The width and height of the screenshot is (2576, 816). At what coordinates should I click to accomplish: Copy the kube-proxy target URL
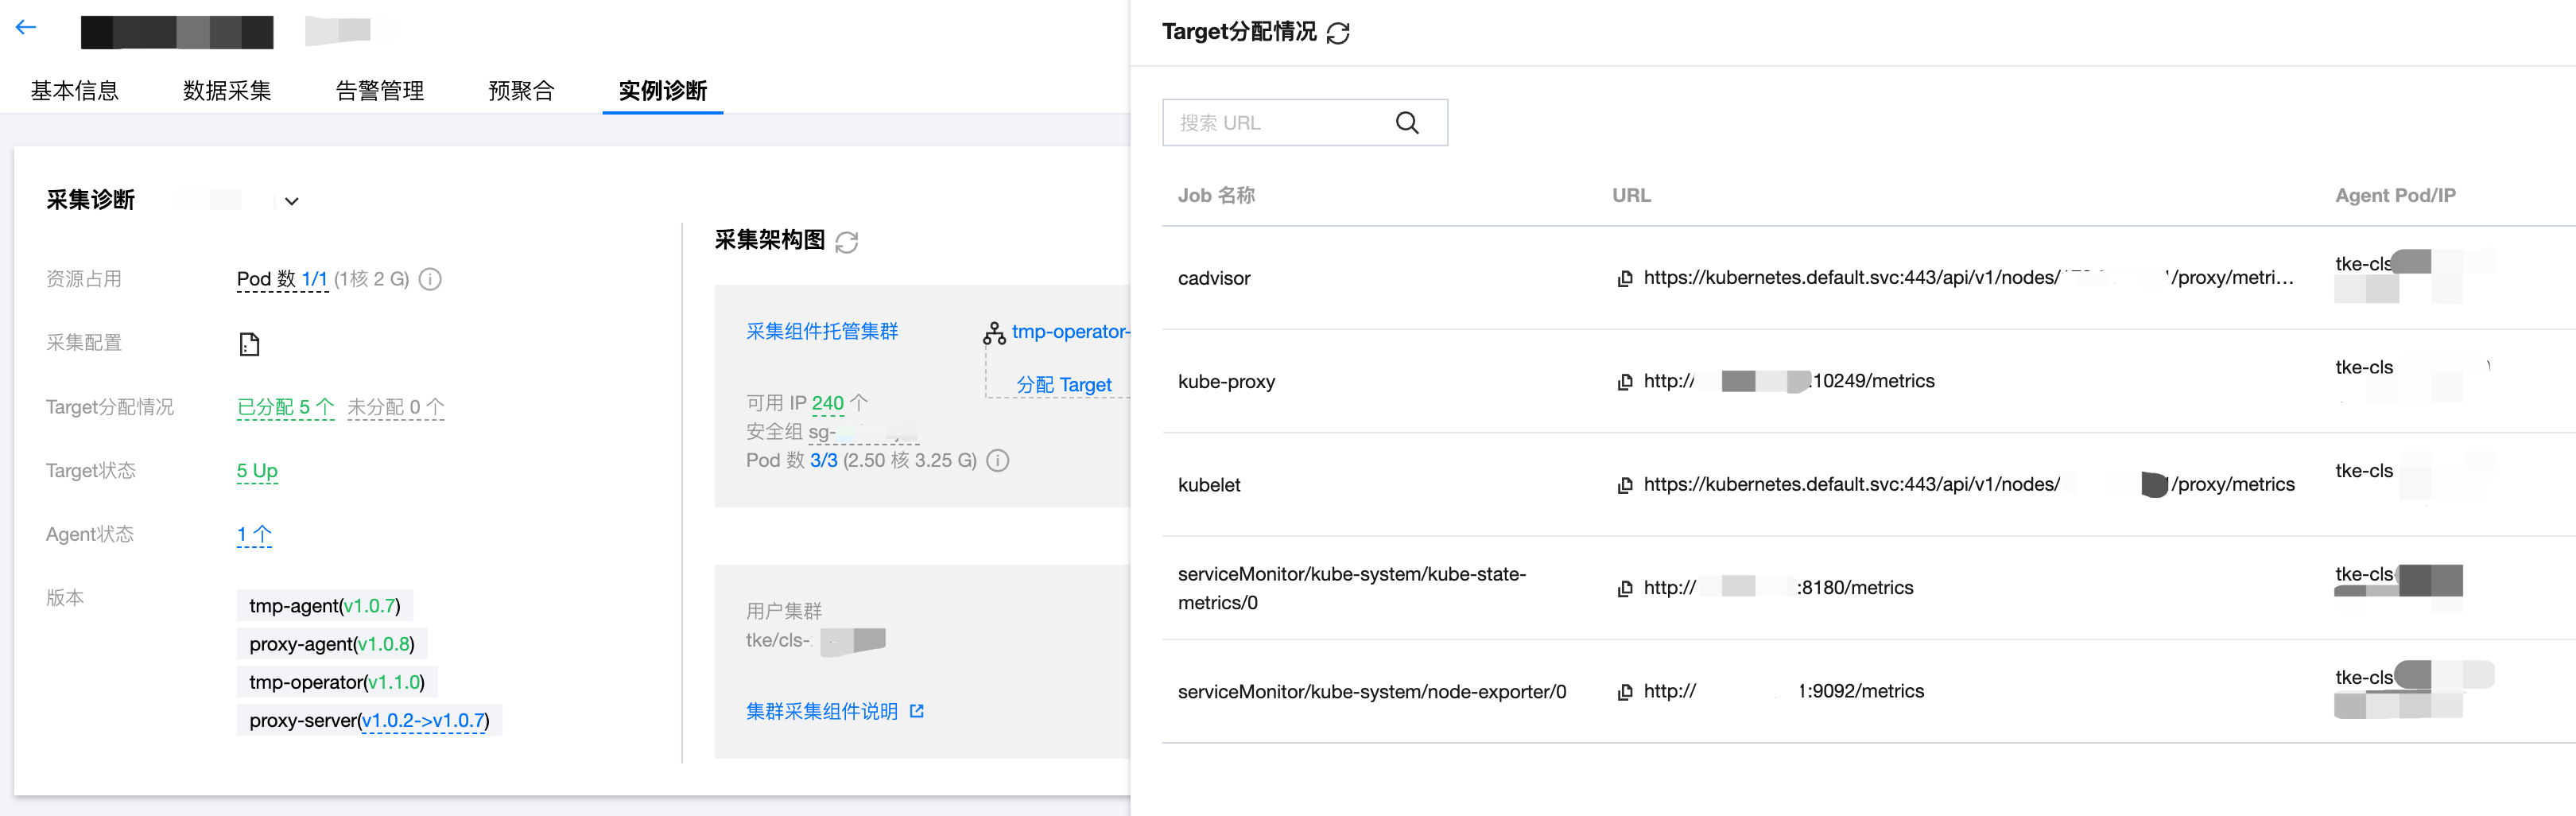pos(1625,382)
